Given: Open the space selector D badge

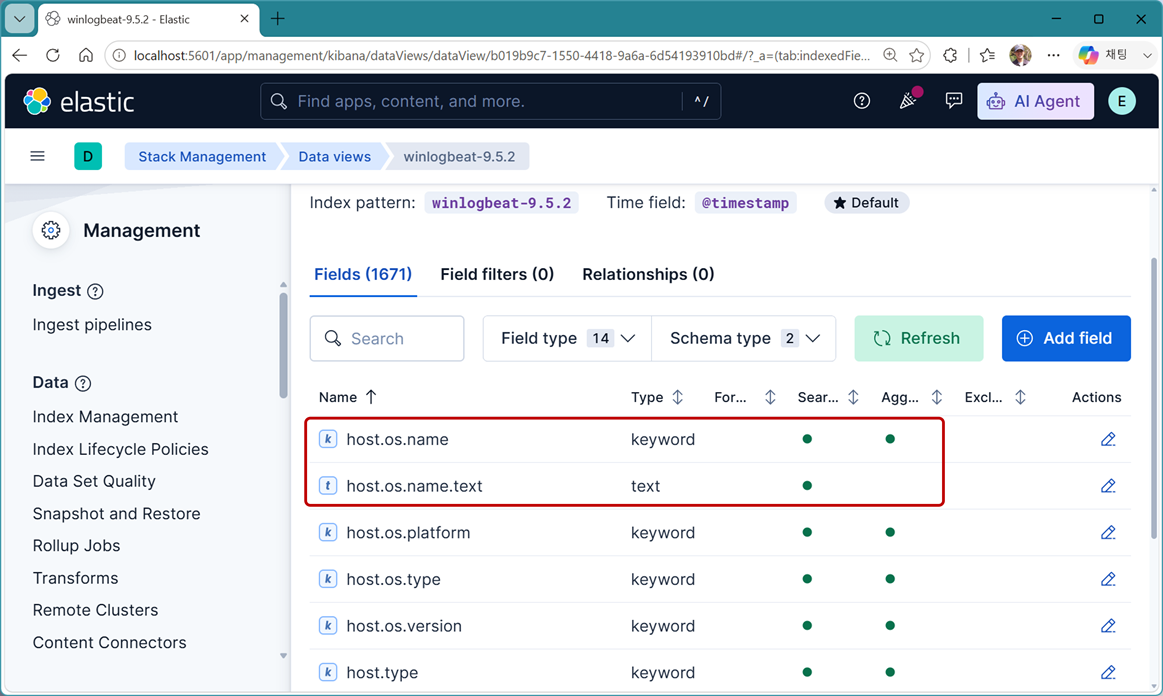Looking at the screenshot, I should coord(88,157).
